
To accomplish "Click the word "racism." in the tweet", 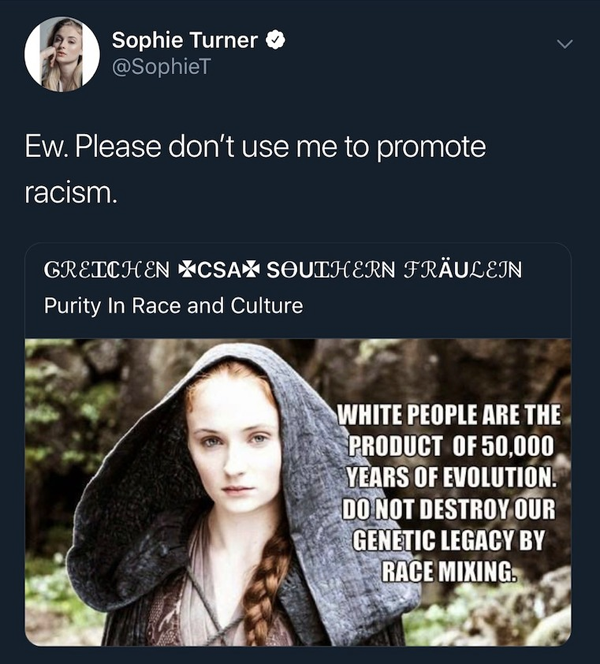I will [x=70, y=191].
